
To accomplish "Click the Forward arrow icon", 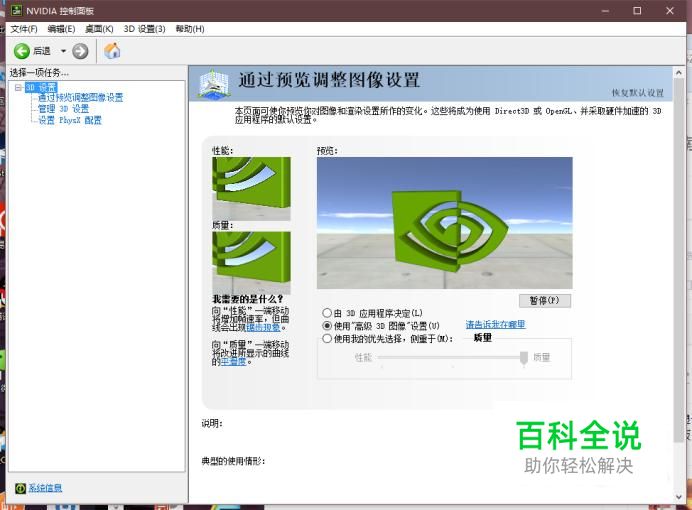I will (80, 51).
